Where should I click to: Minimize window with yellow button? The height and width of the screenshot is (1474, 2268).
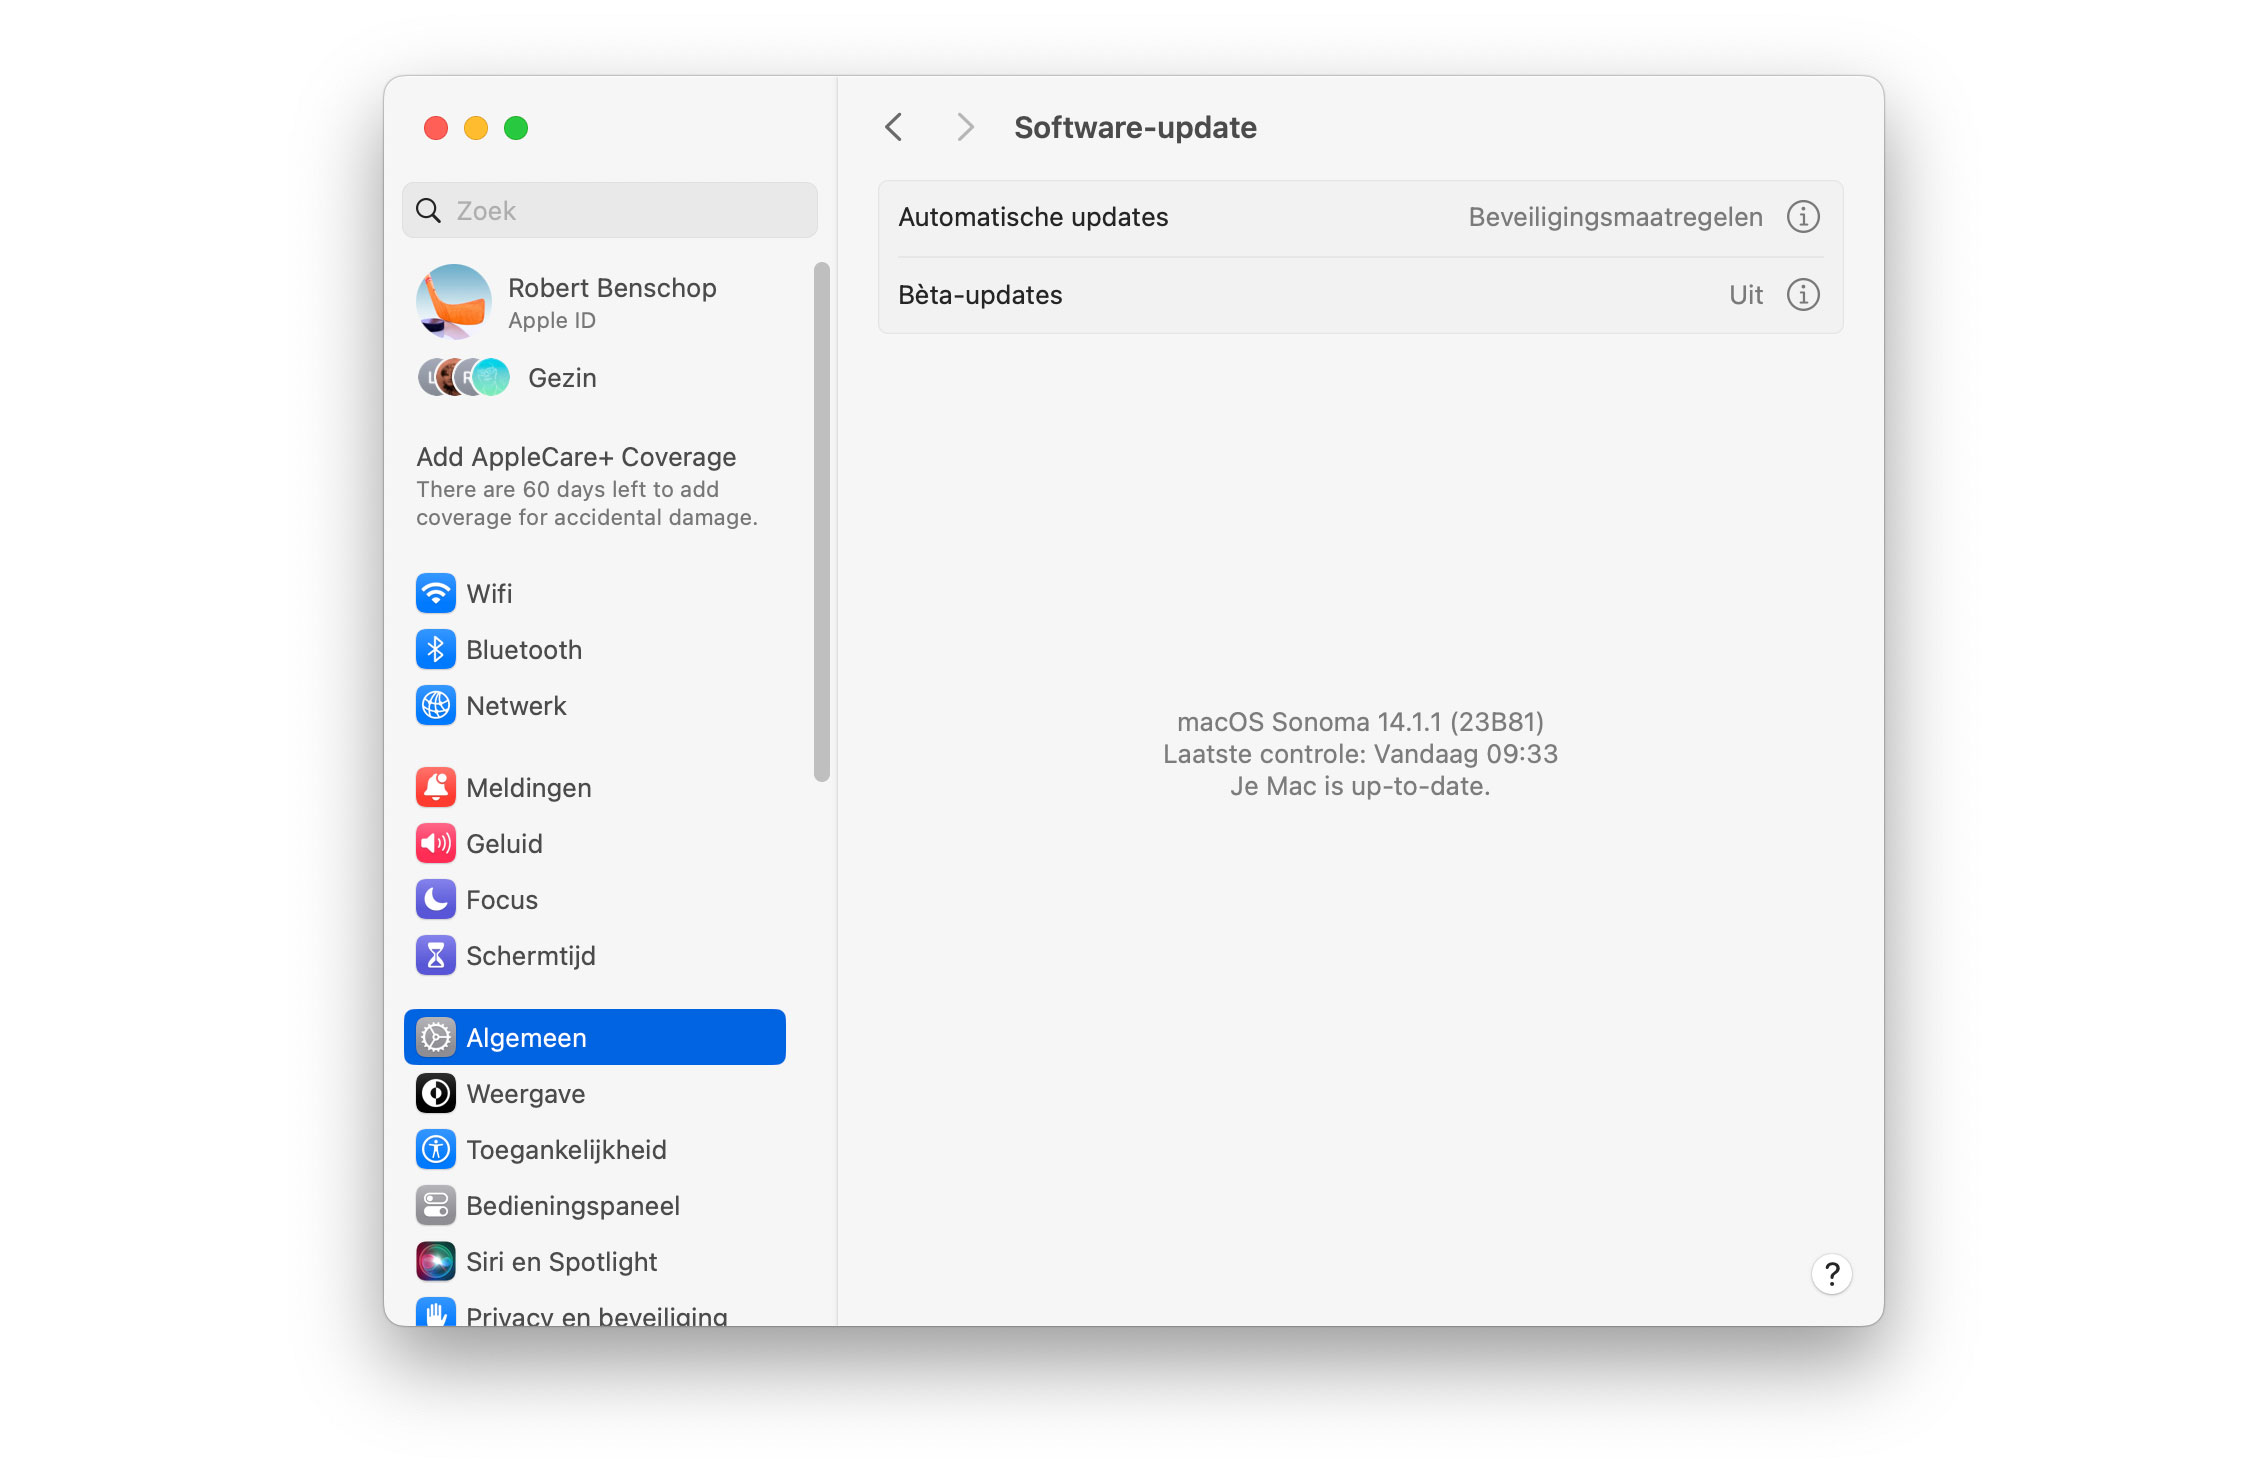(476, 128)
